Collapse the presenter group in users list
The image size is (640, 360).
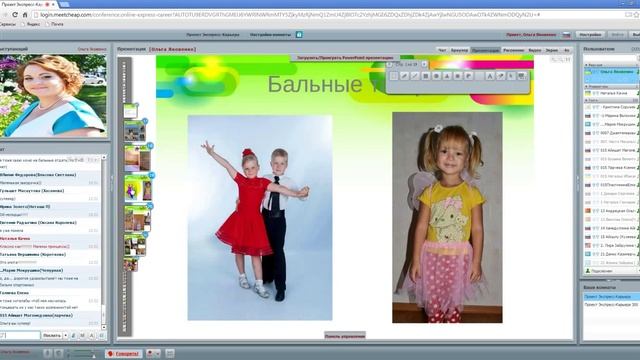pyautogui.click(x=587, y=65)
